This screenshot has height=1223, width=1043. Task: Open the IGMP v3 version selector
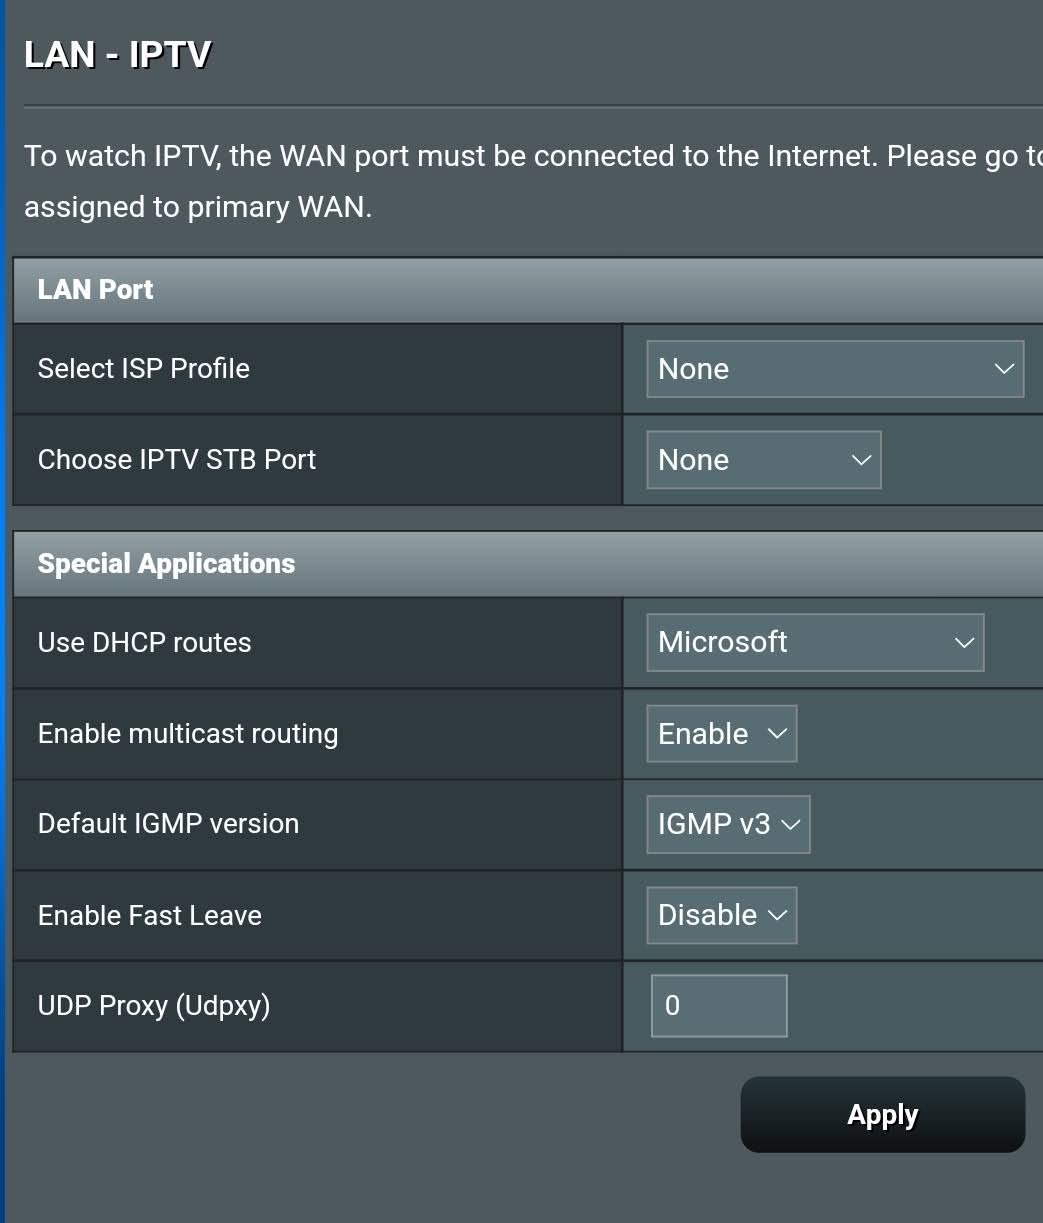coord(728,824)
